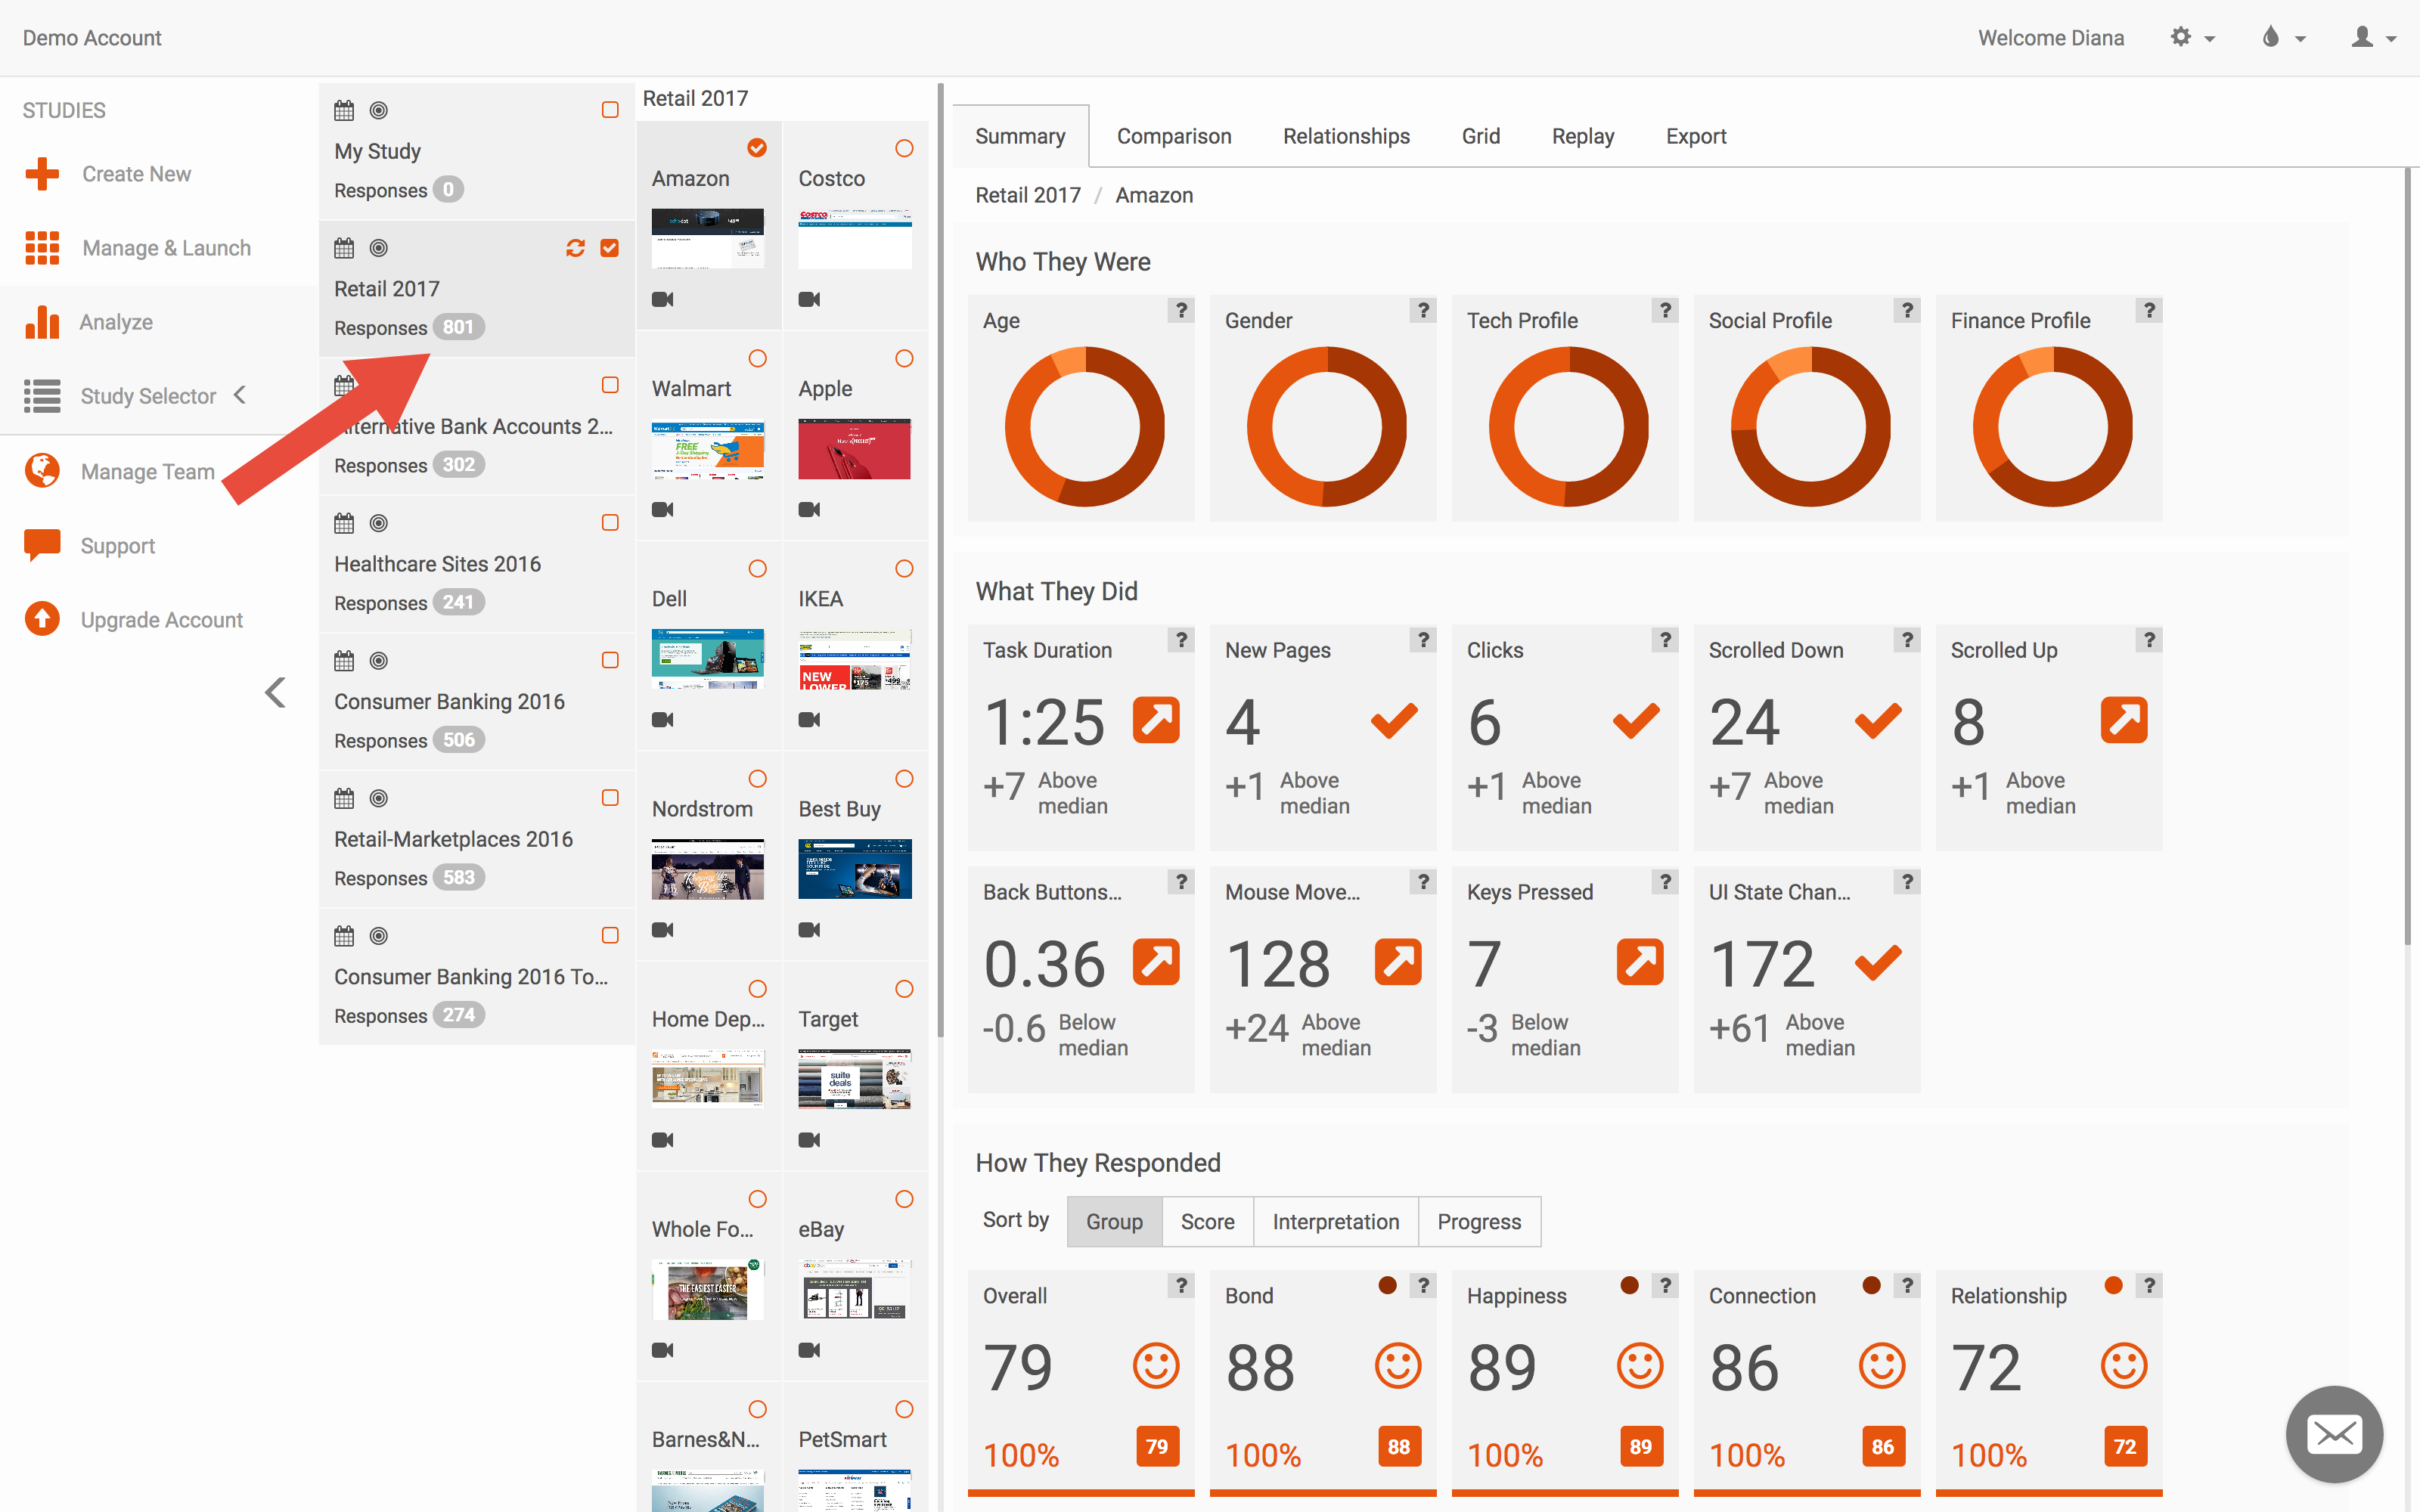Click Consumer Banking 2016 To... study name
The image size is (2420, 1512).
click(x=471, y=976)
